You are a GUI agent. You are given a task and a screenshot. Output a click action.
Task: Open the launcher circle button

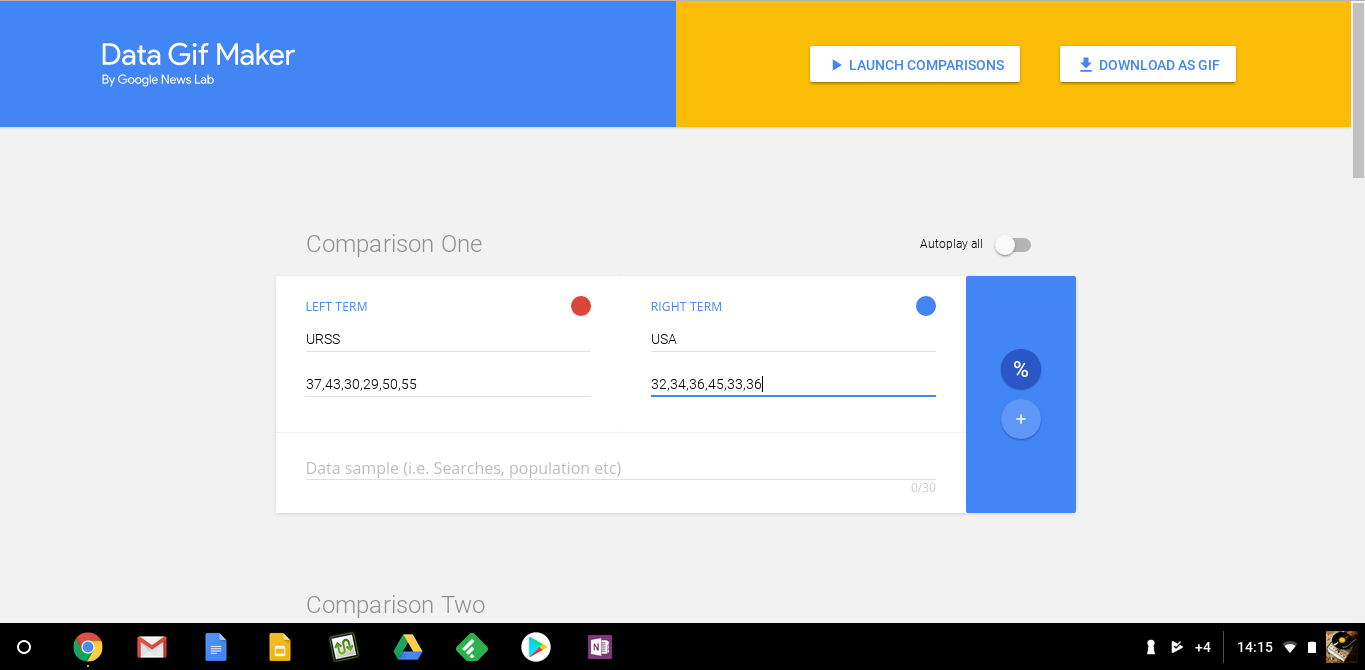coord(24,647)
